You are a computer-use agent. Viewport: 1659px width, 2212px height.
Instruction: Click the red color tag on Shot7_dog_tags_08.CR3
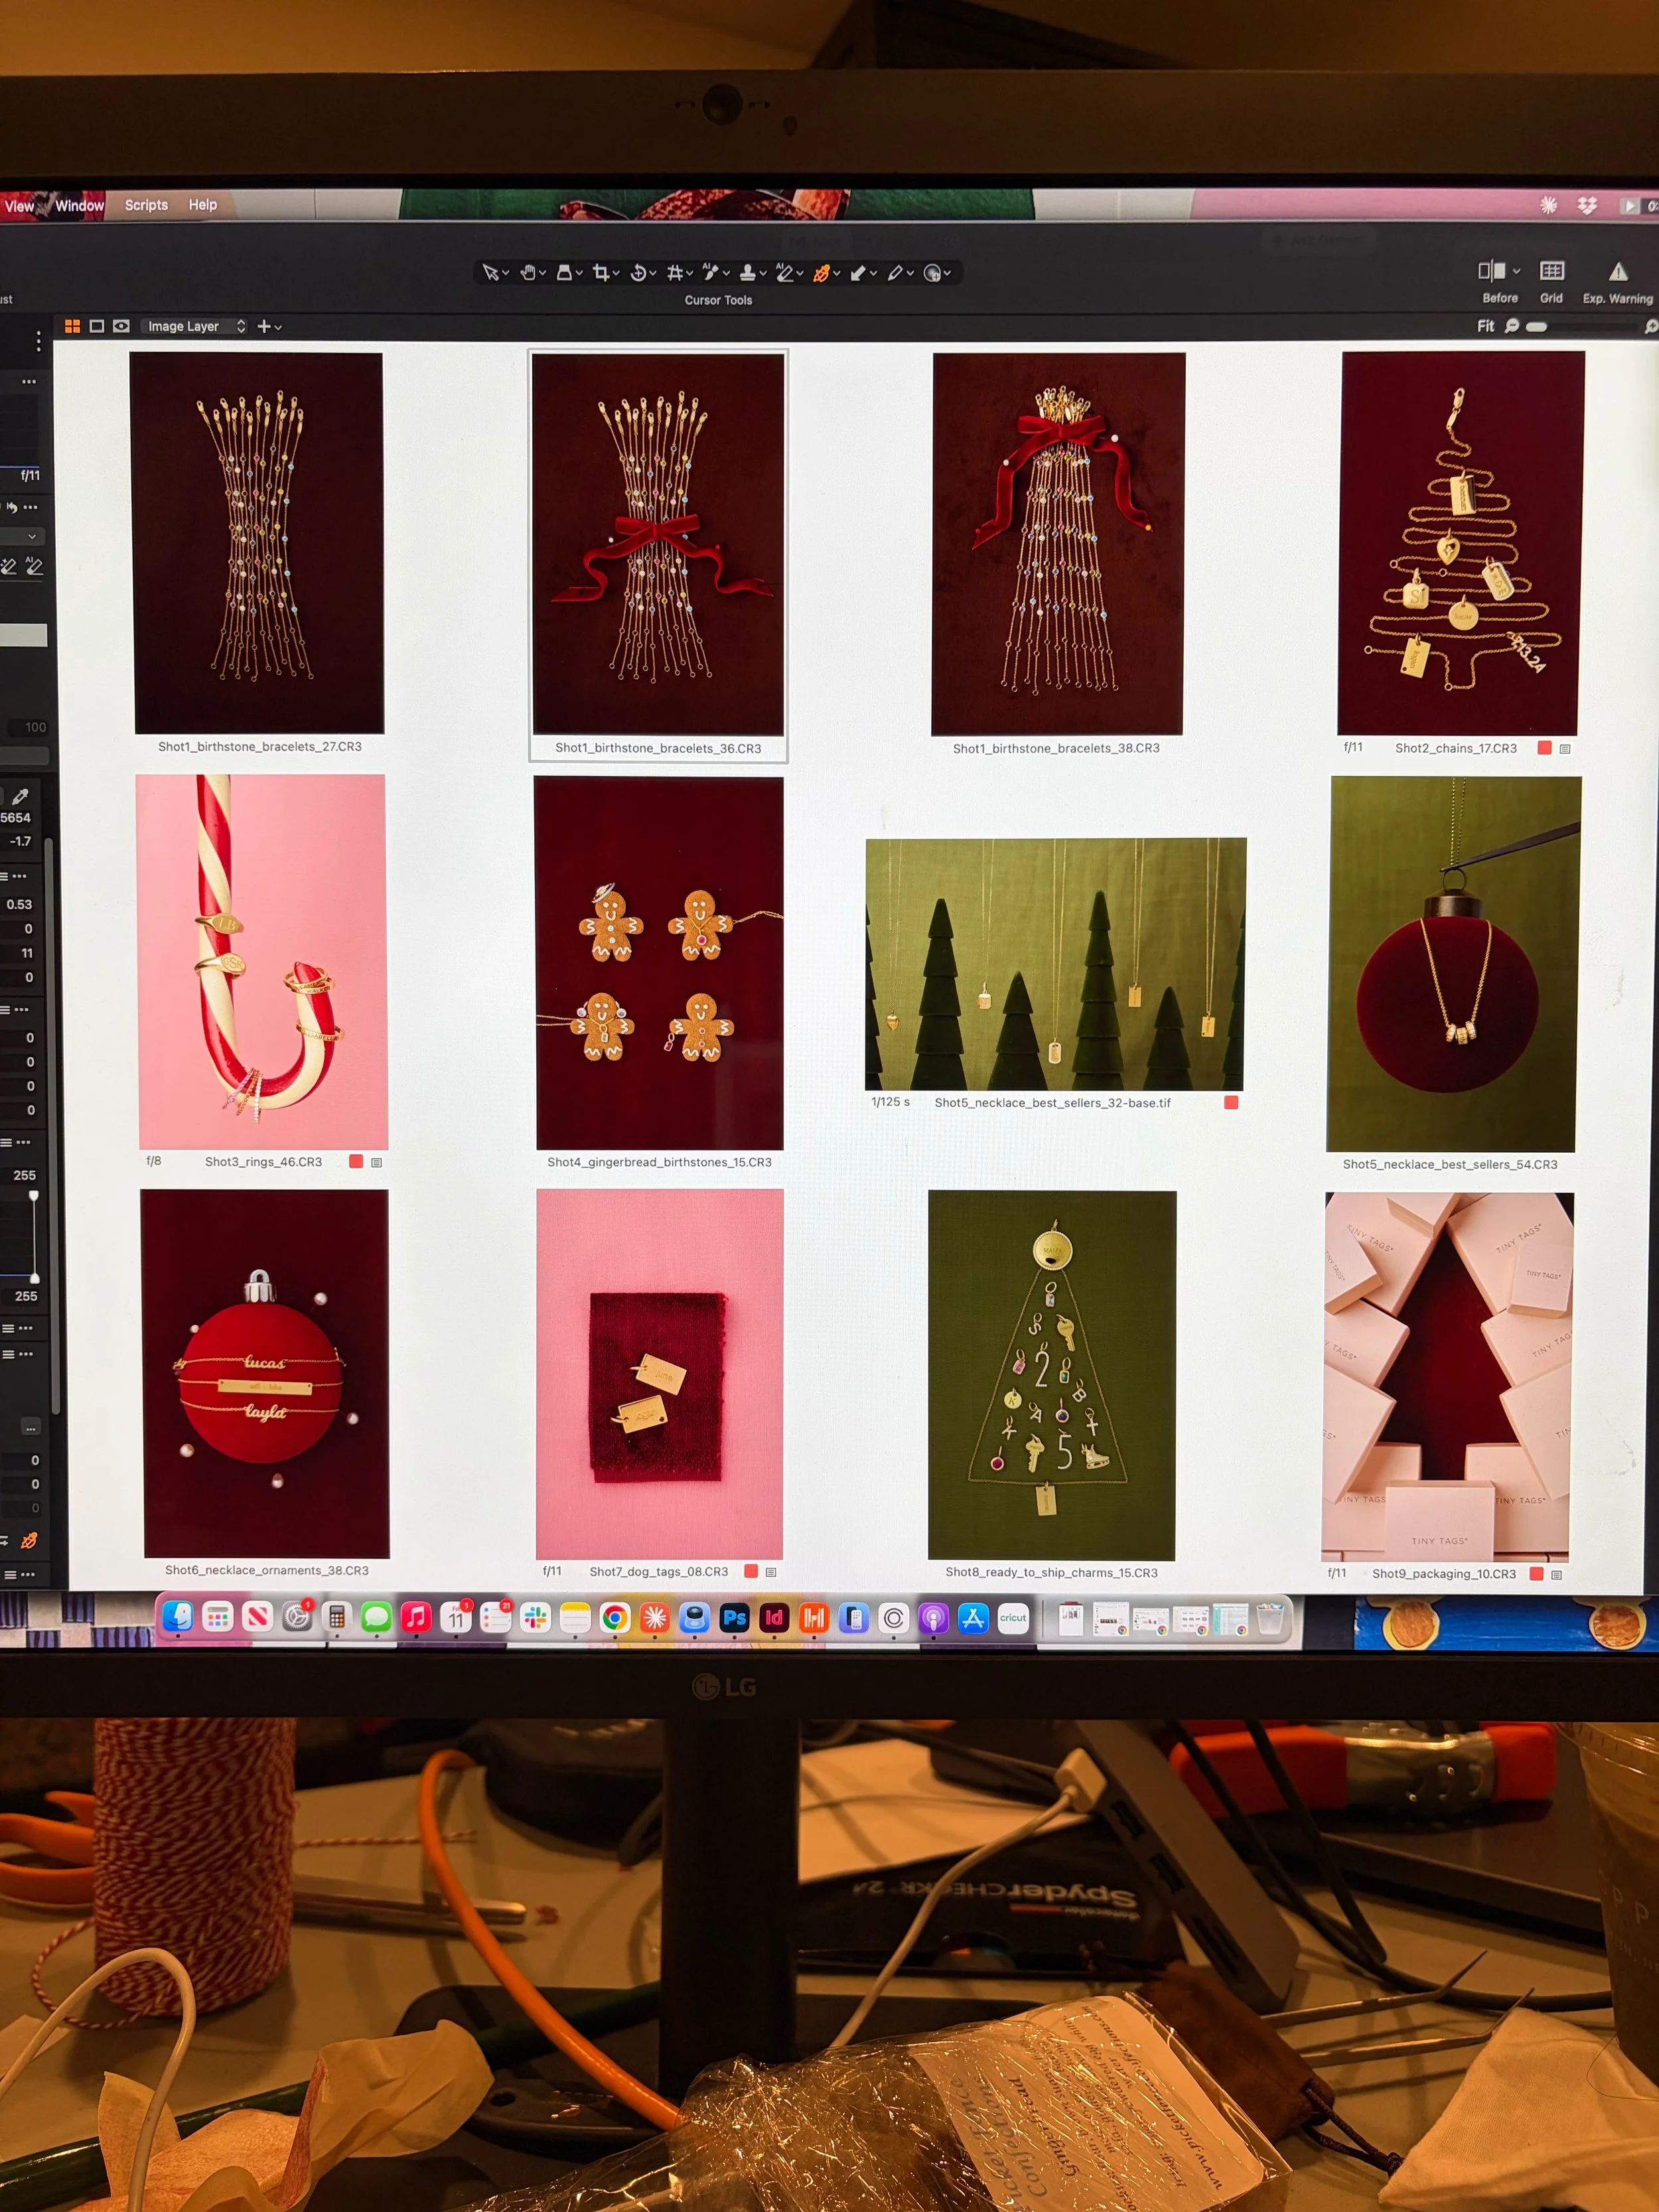(751, 1571)
